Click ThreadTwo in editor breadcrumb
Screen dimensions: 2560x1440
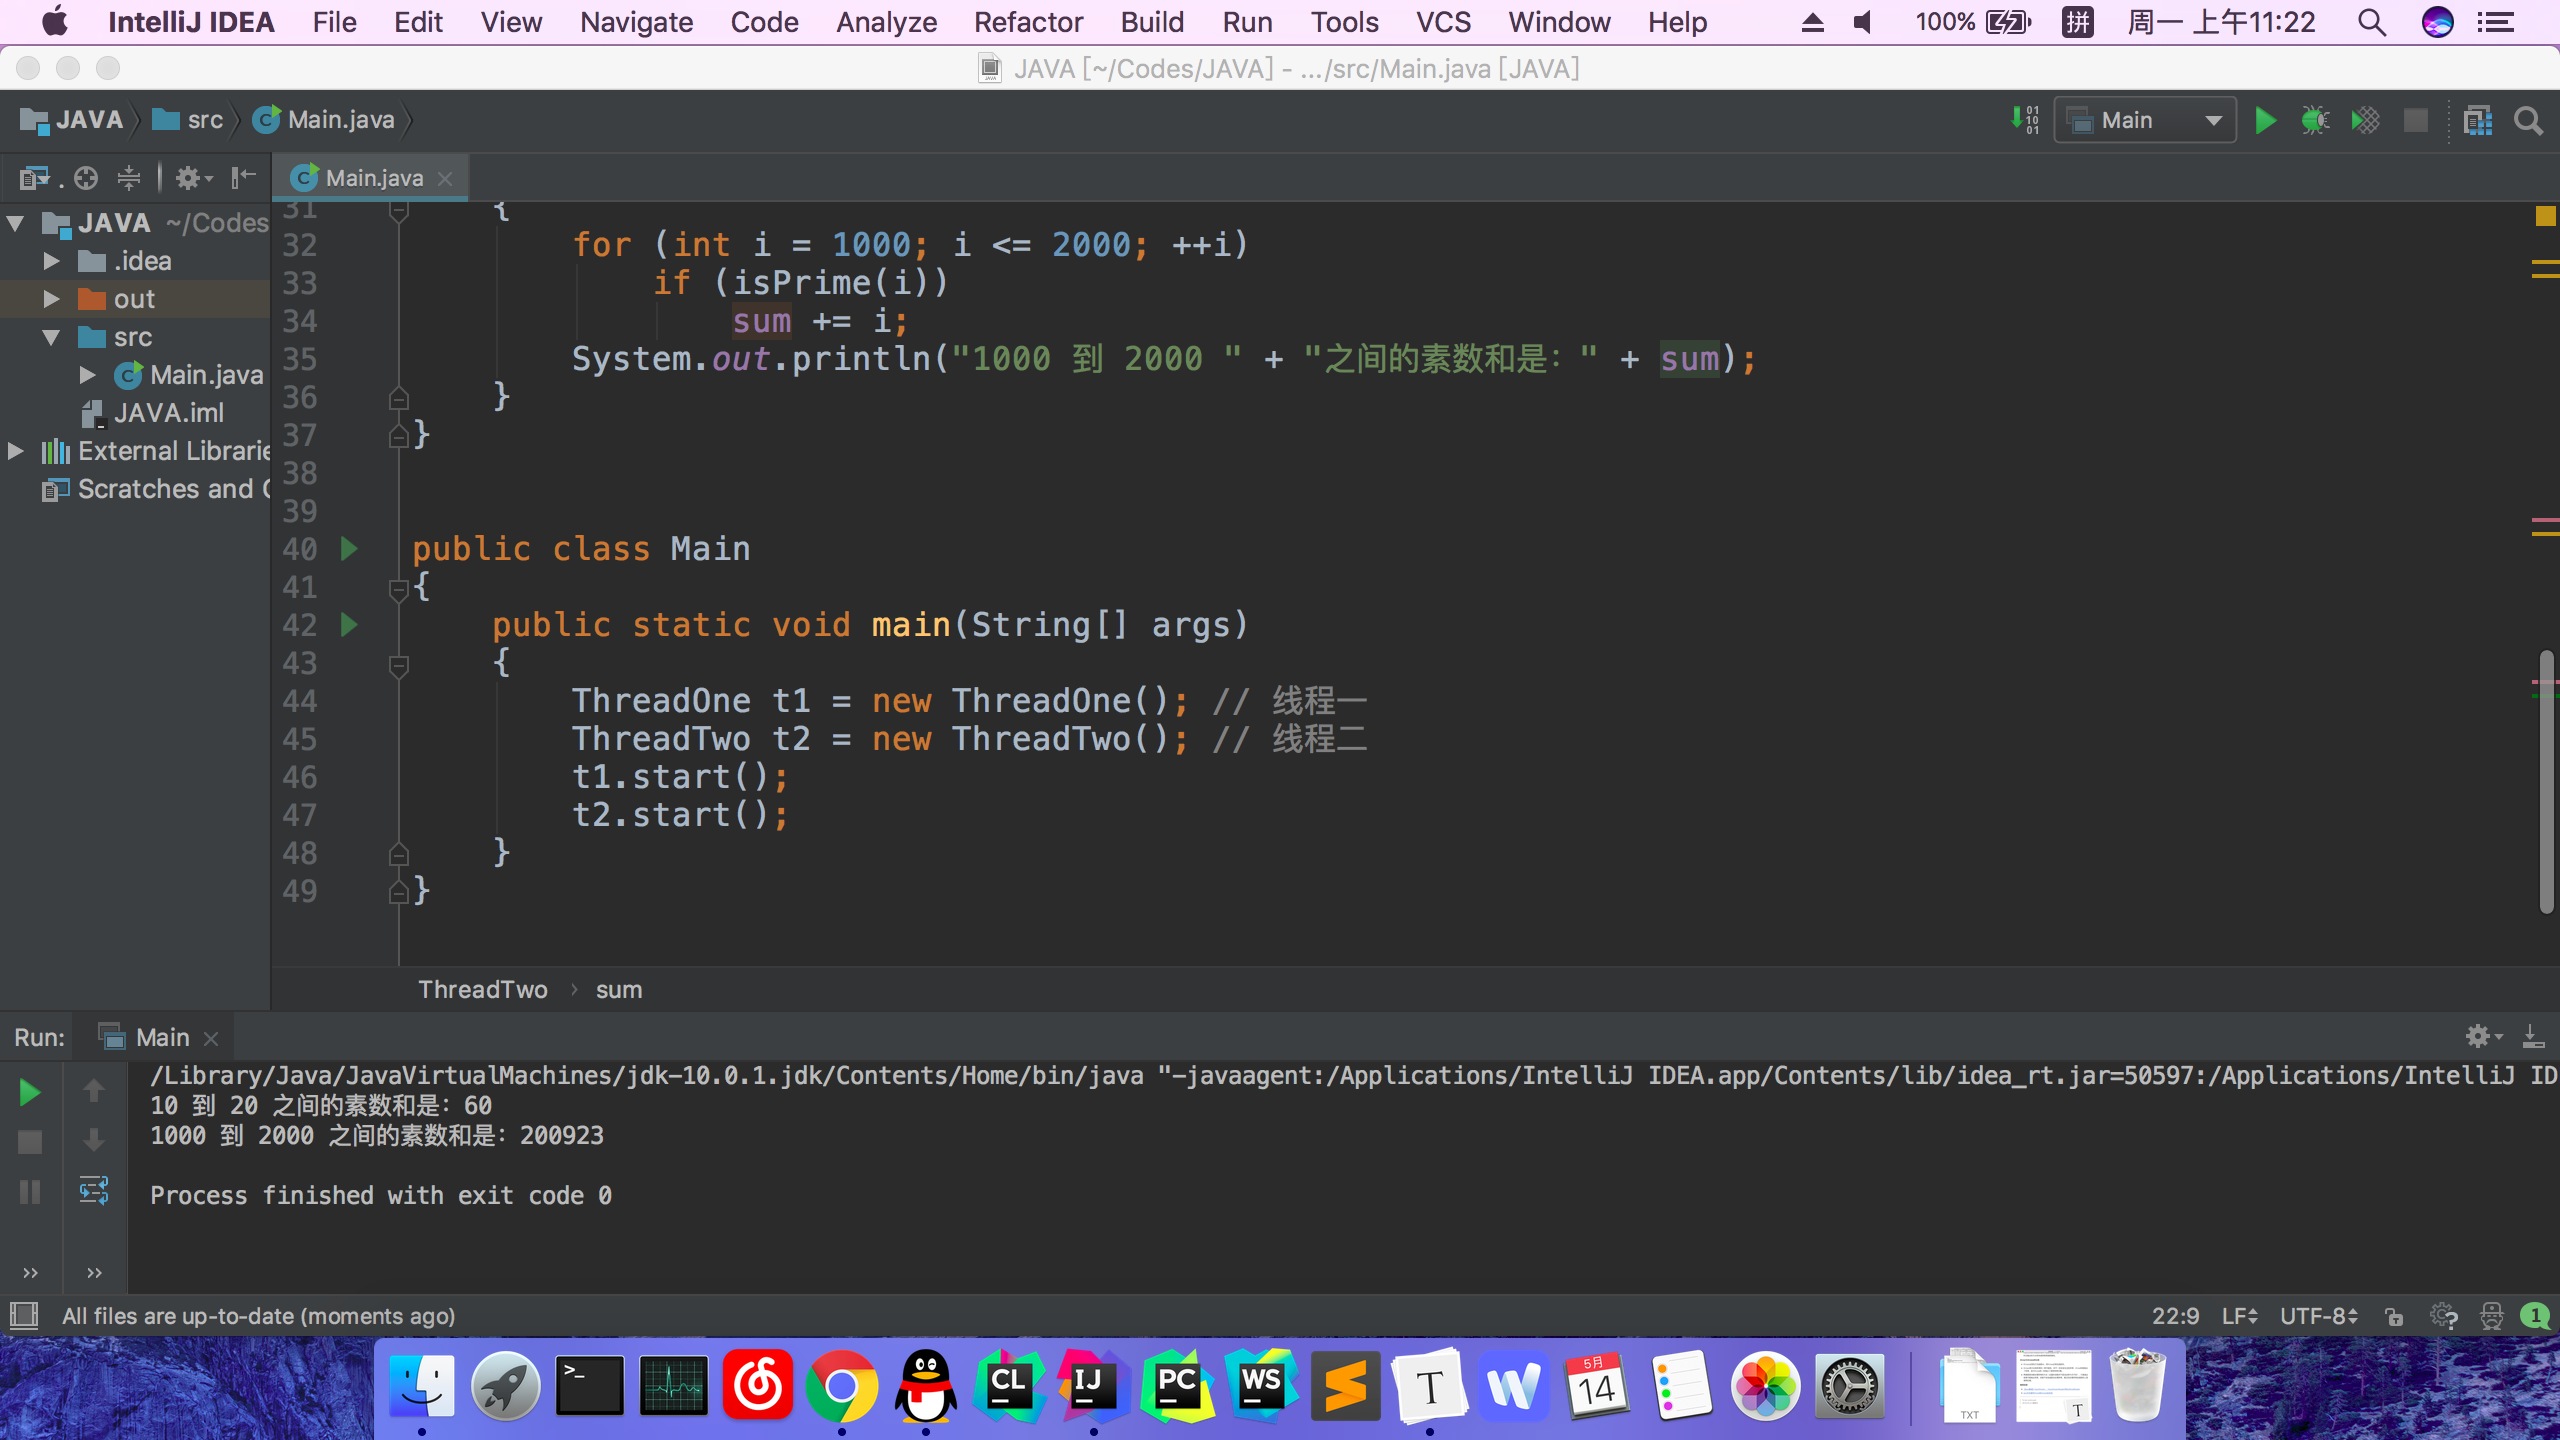483,990
